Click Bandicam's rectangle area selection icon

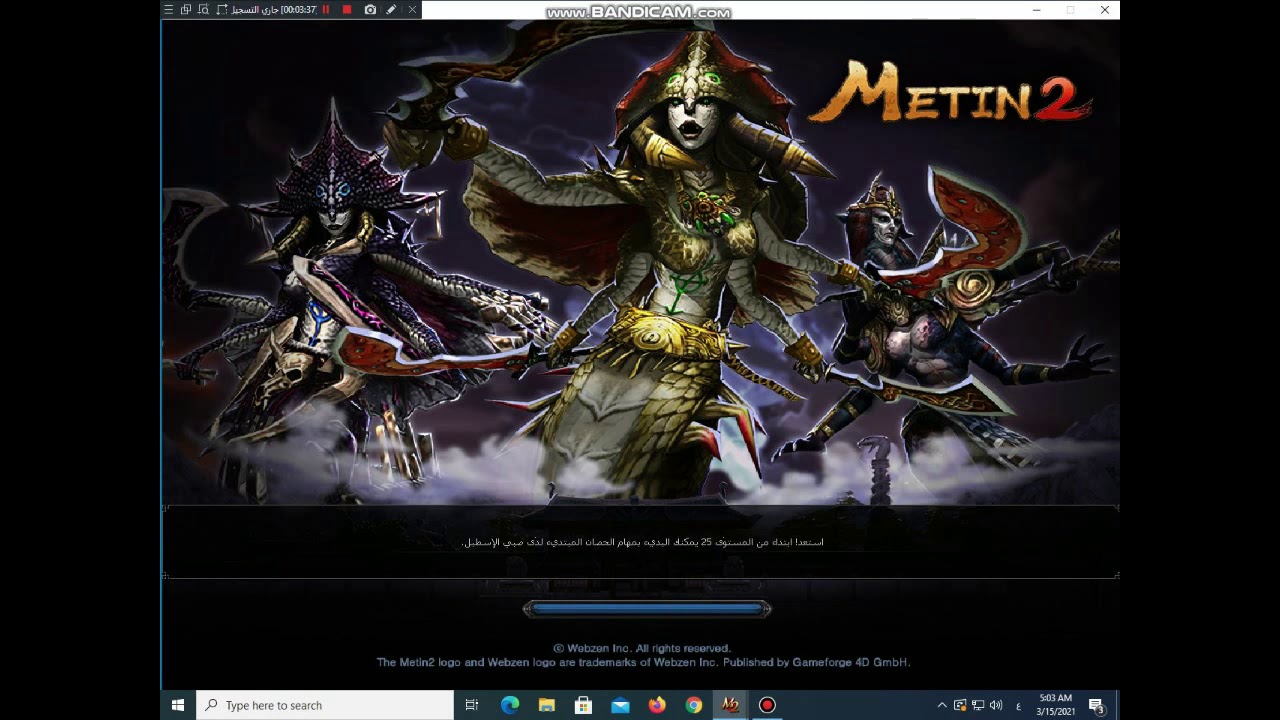pos(222,10)
